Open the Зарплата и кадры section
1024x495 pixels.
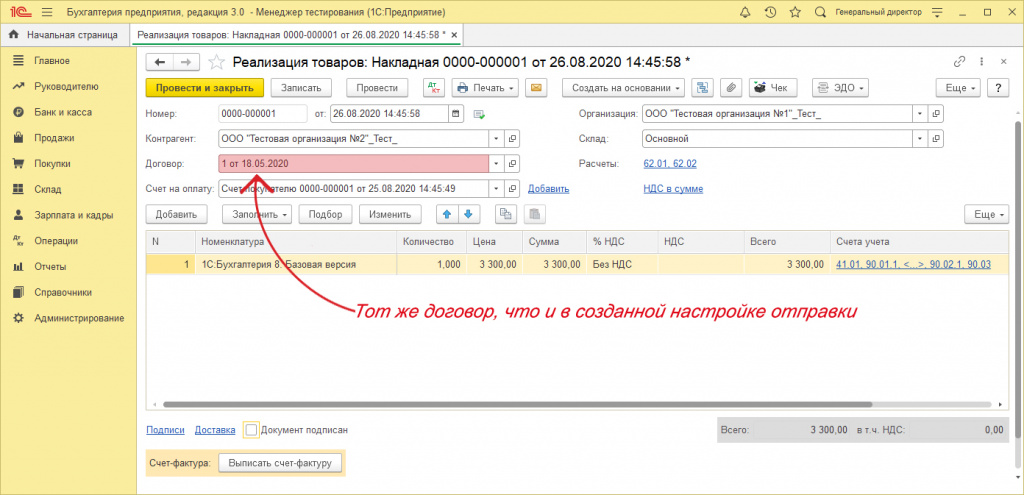pyautogui.click(x=74, y=215)
